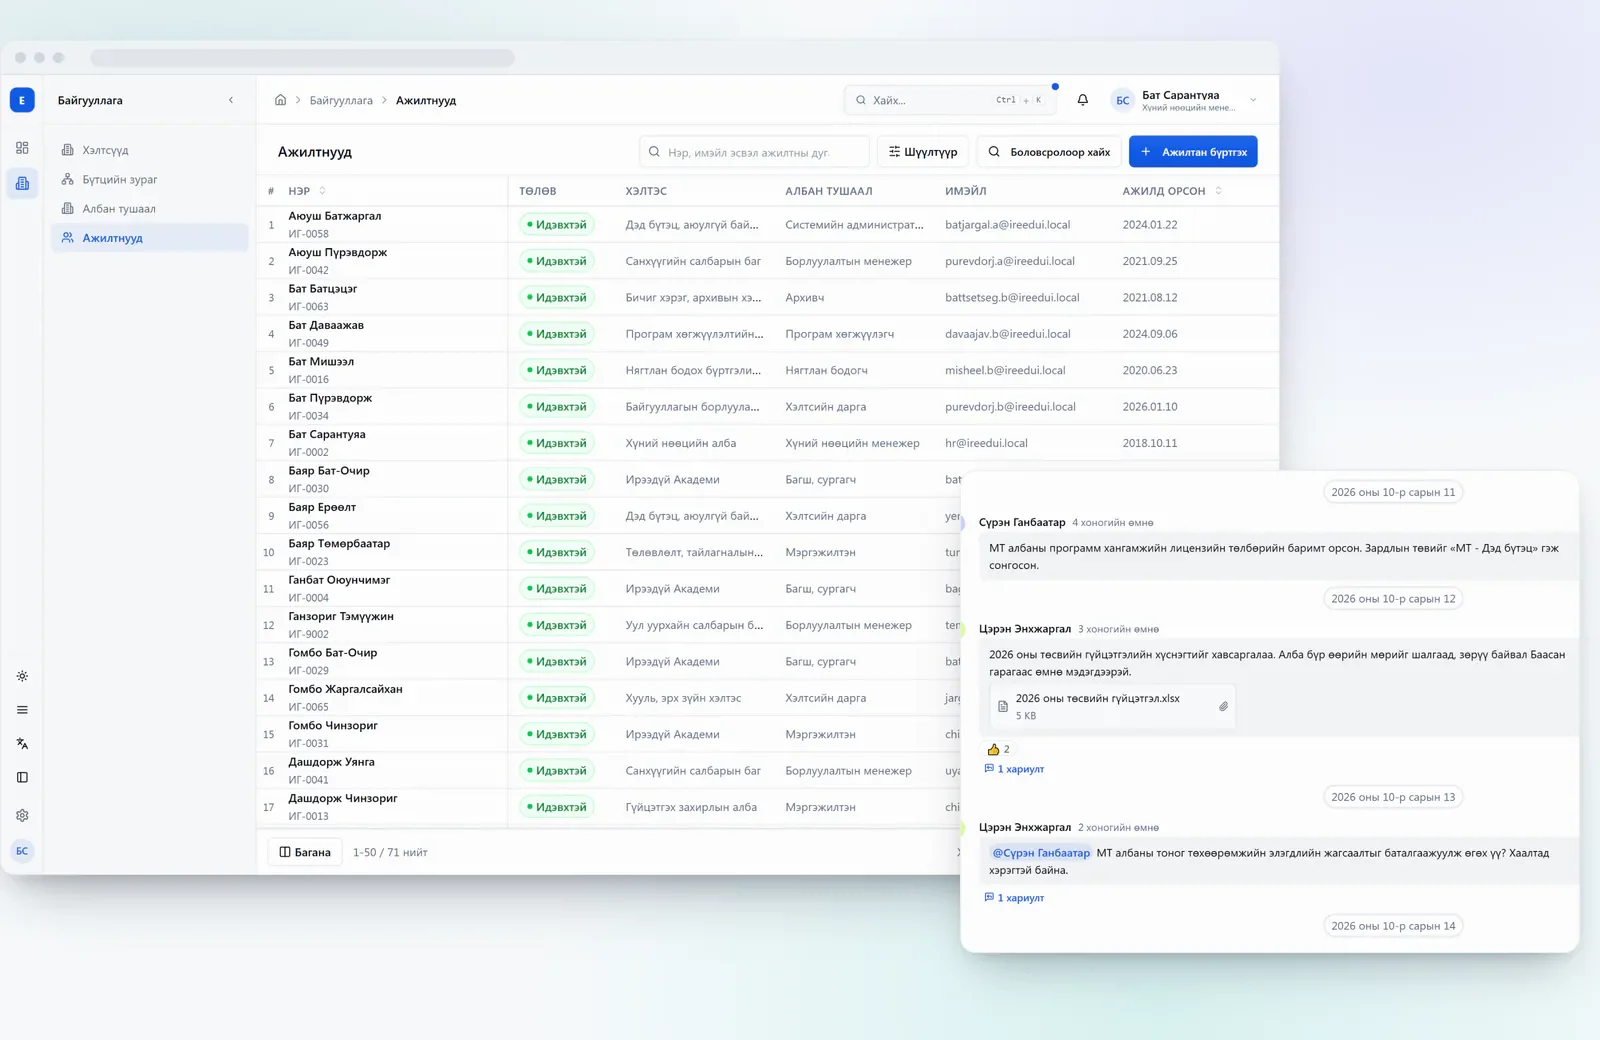Open Бүтцийн зураг in the sidebar
The image size is (1600, 1040).
pos(150,179)
